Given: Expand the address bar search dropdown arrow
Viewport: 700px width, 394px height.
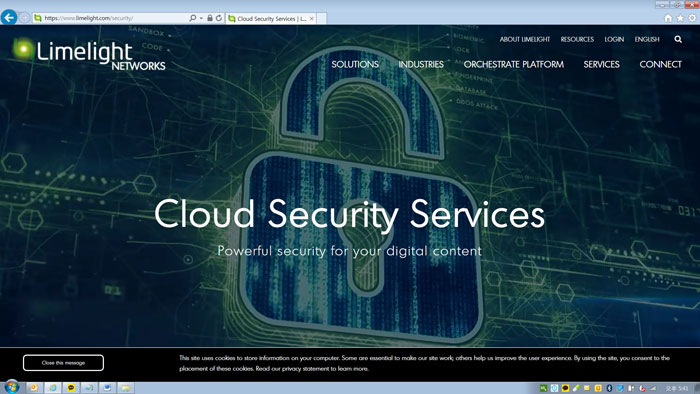Looking at the screenshot, I should click(x=201, y=18).
